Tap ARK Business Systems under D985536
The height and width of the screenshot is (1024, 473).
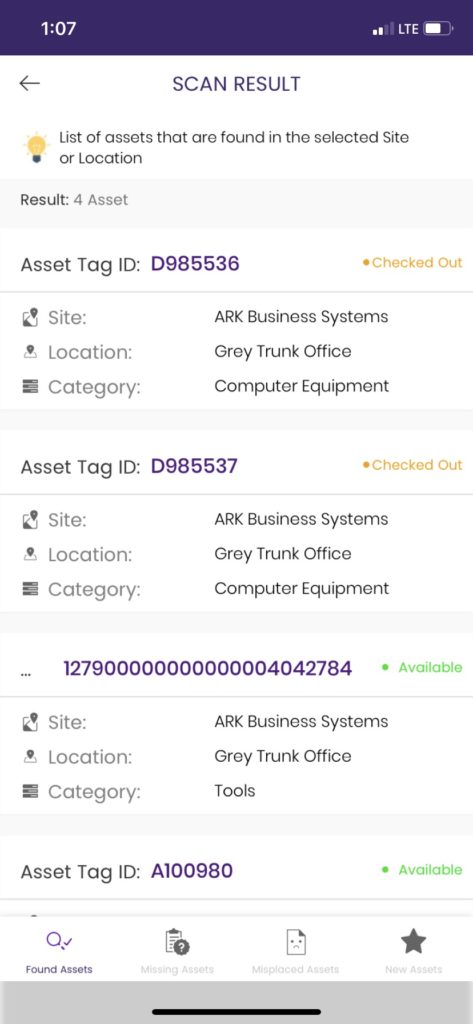(301, 317)
